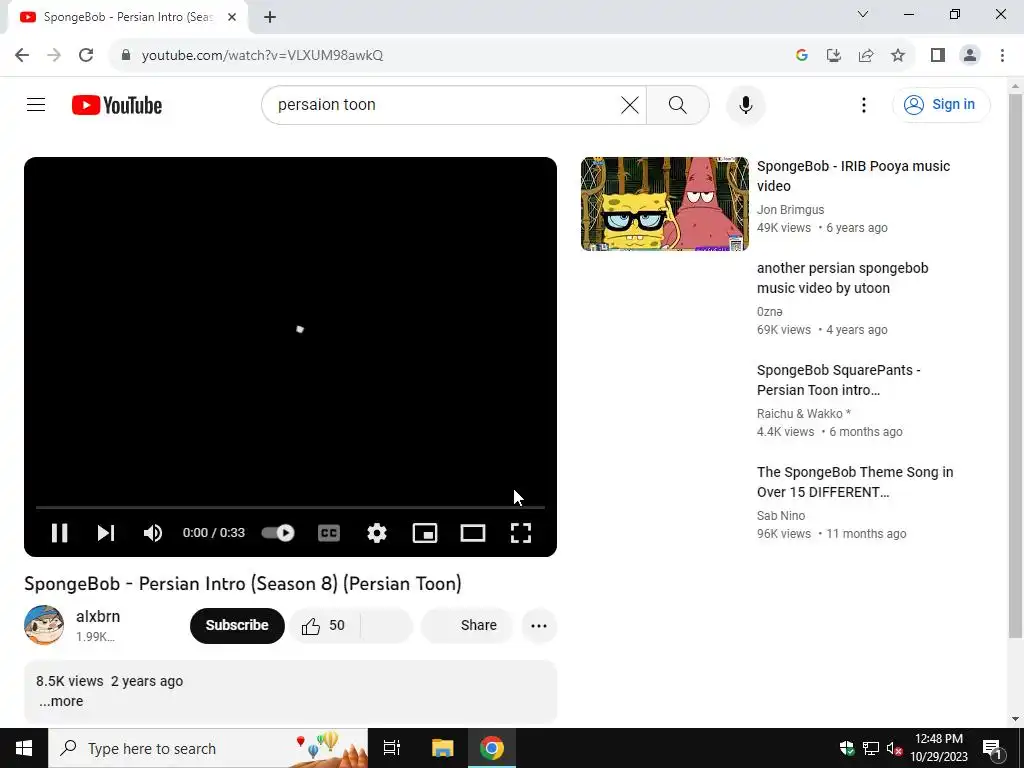Screen dimensions: 1024x768
Task: Expand description with ...more
Action: point(61,701)
